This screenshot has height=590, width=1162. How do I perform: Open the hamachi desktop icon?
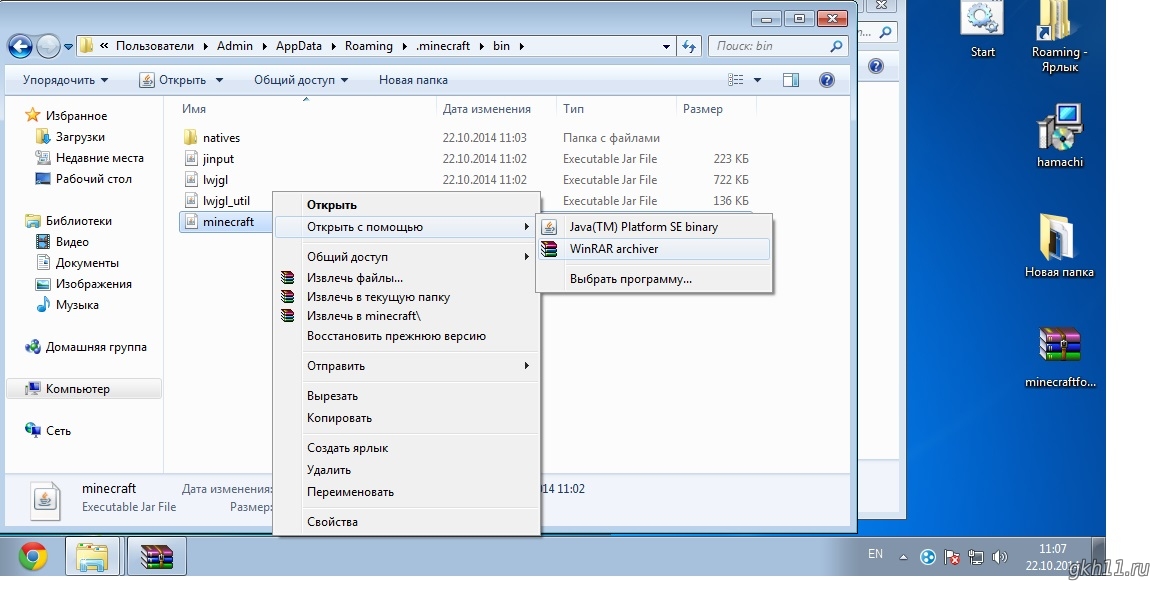[1060, 135]
